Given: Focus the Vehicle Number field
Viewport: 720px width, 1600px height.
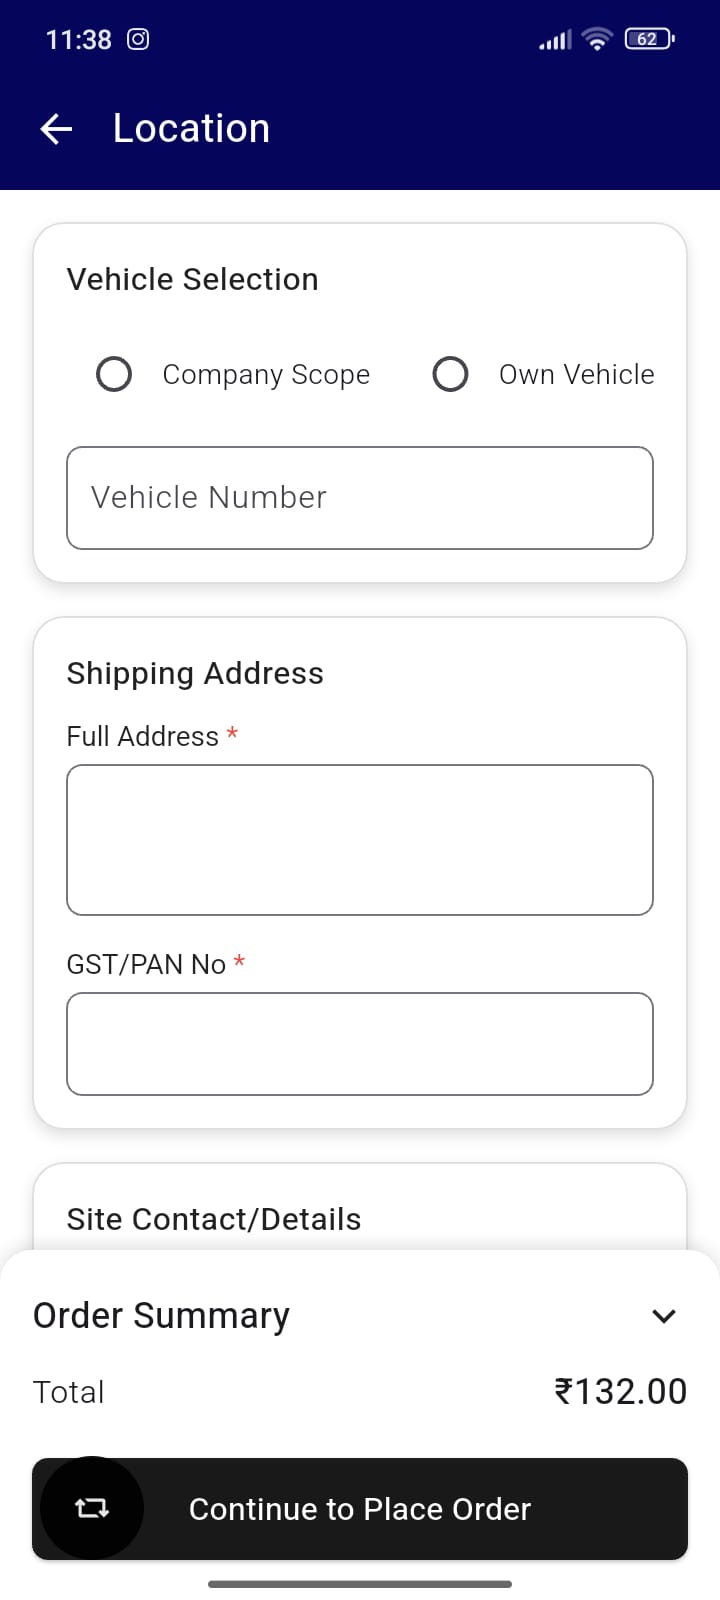Looking at the screenshot, I should tap(360, 498).
